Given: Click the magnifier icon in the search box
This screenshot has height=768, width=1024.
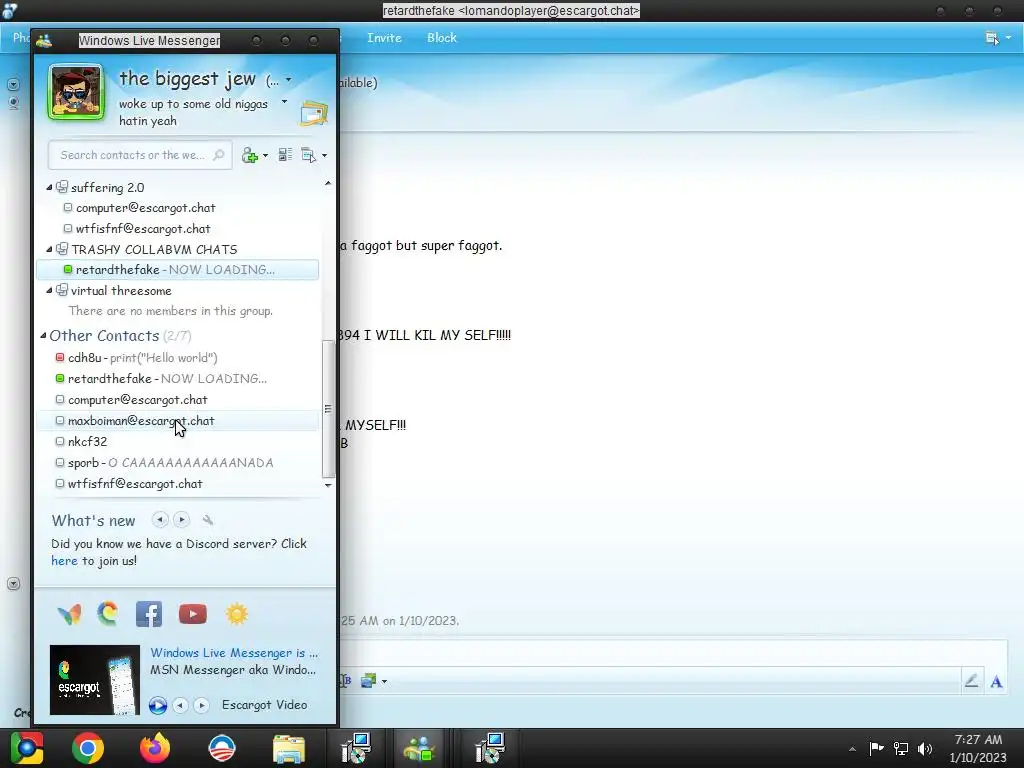Looking at the screenshot, I should (x=219, y=155).
